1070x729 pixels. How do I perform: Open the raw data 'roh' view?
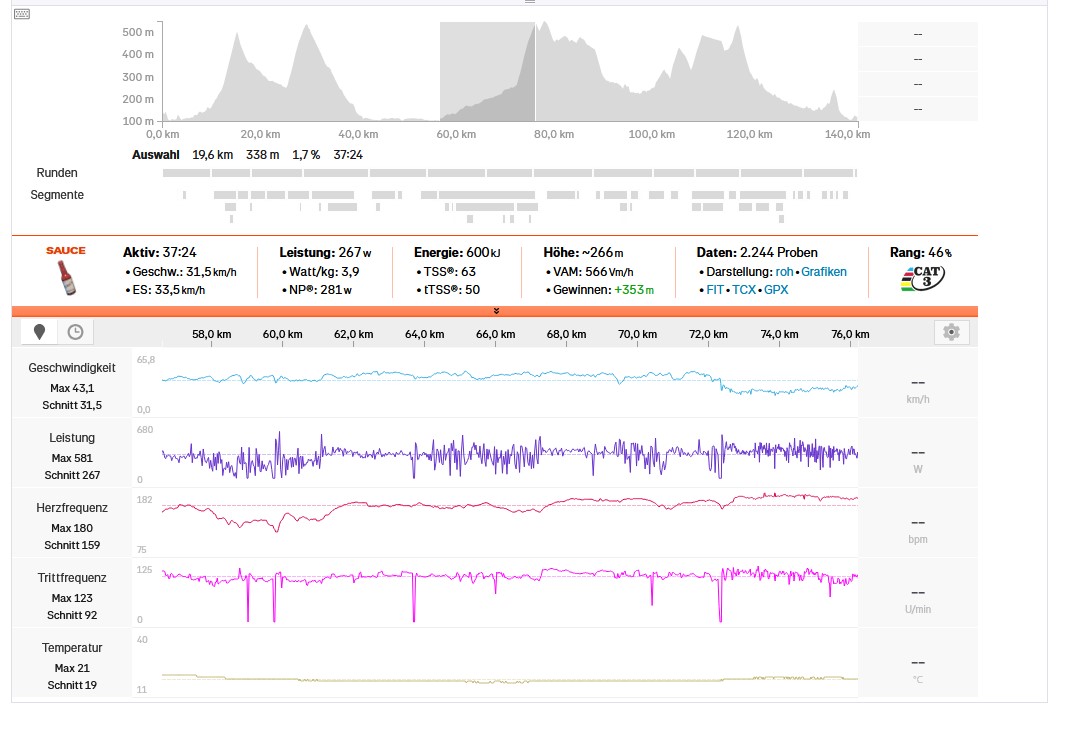coord(784,272)
